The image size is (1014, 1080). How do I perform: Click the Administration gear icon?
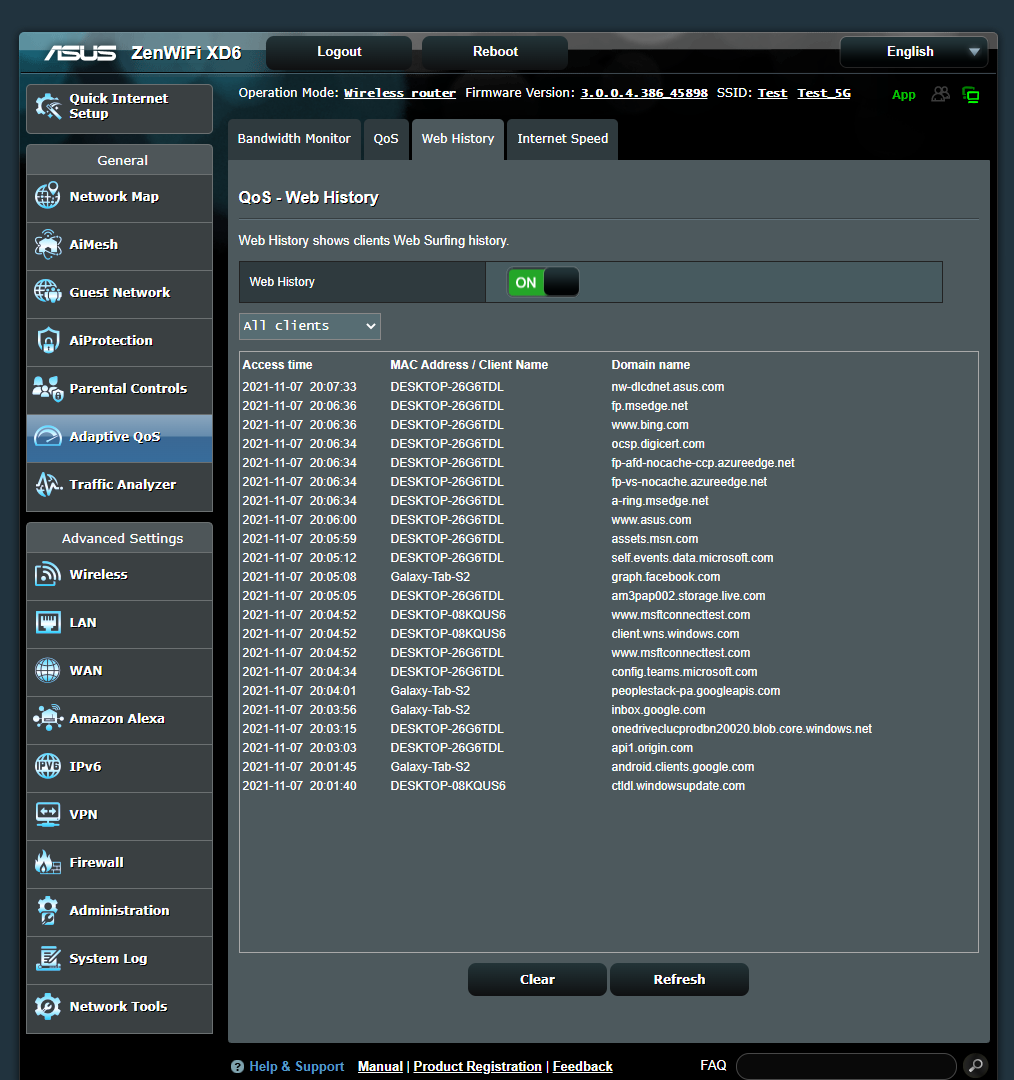click(x=48, y=910)
